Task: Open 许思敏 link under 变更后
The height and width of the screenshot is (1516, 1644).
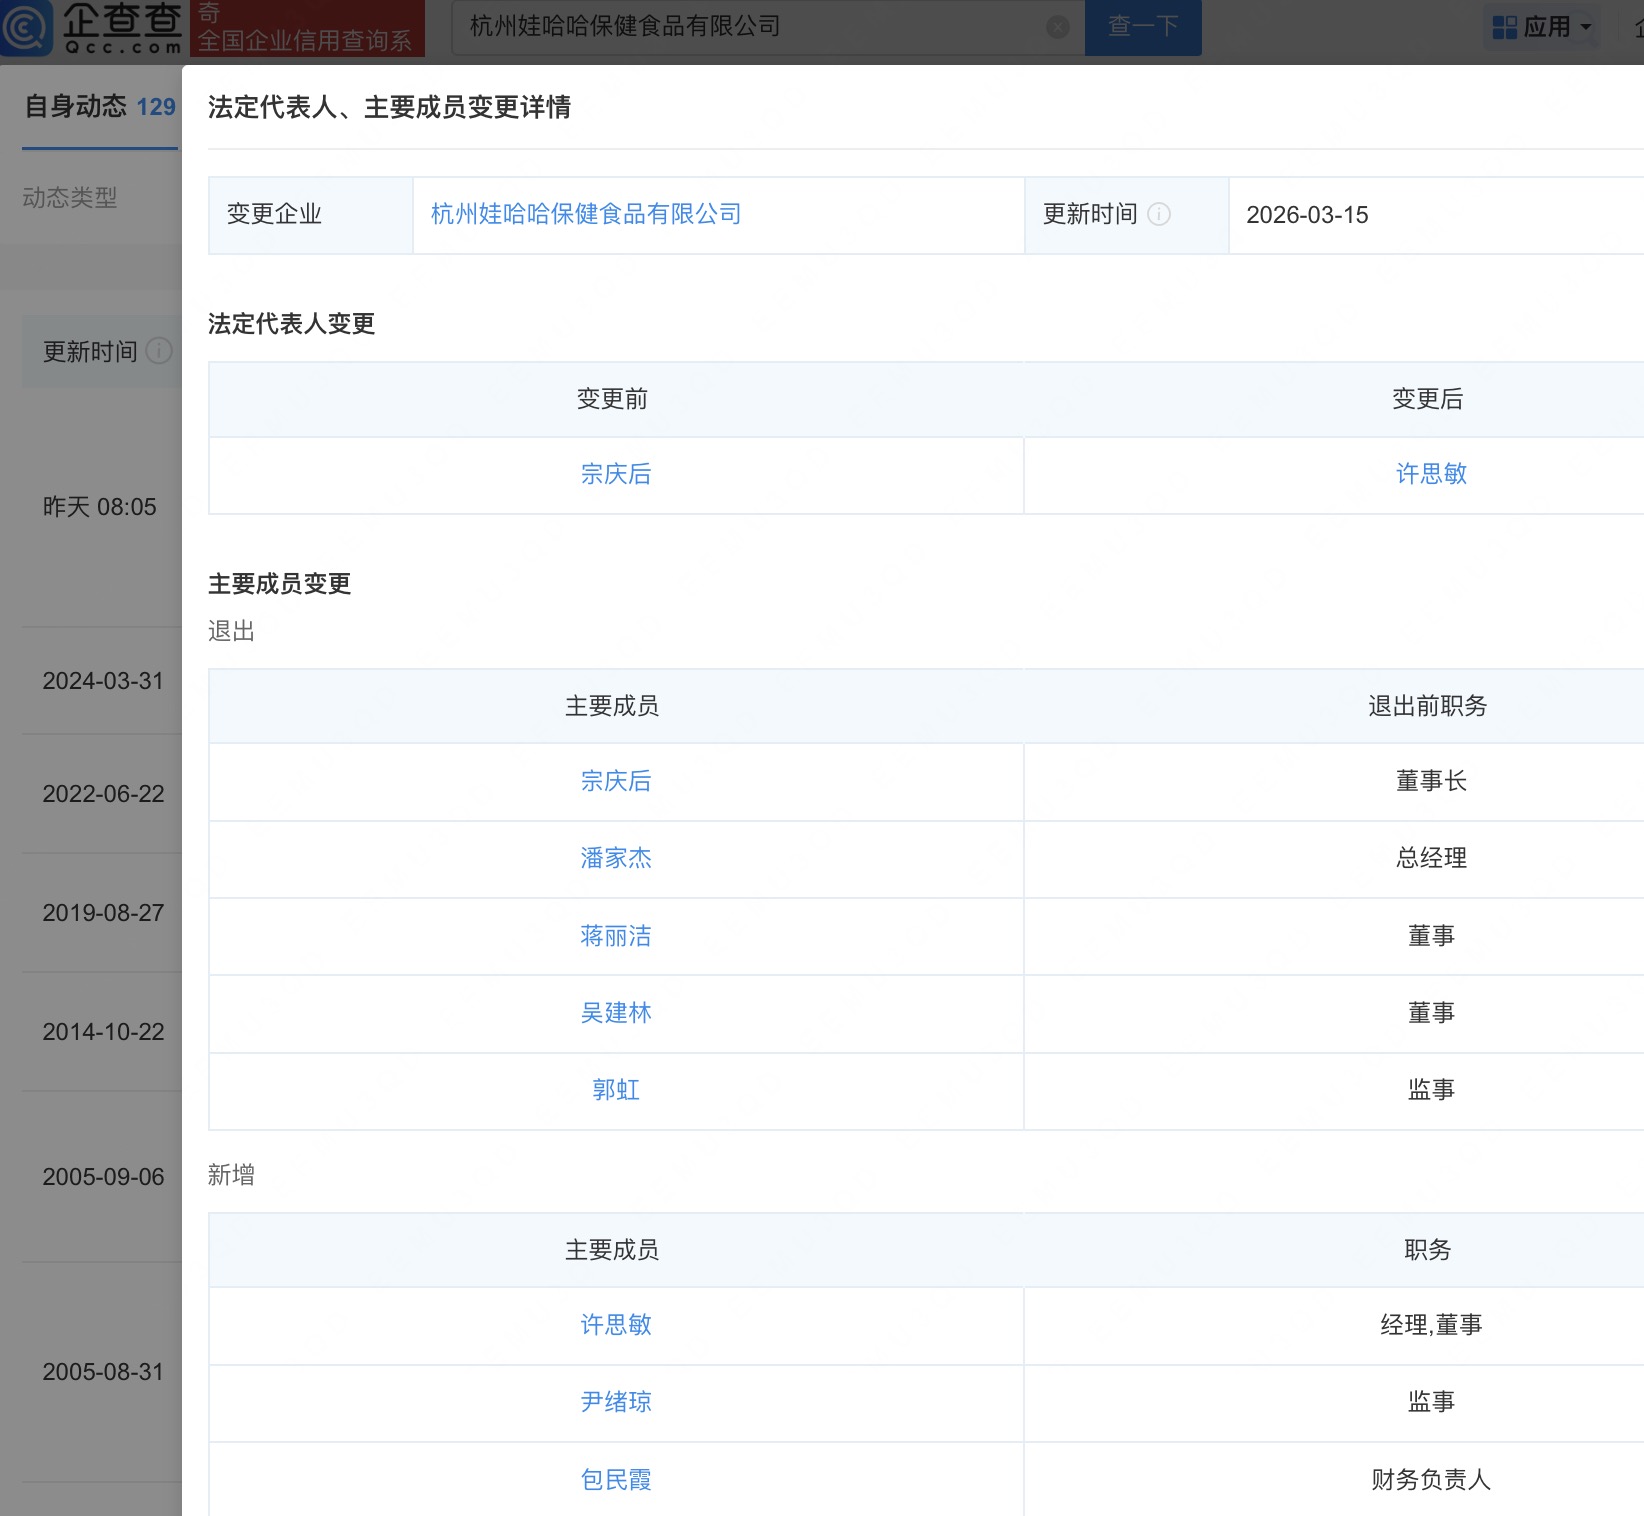Action: [x=1431, y=474]
